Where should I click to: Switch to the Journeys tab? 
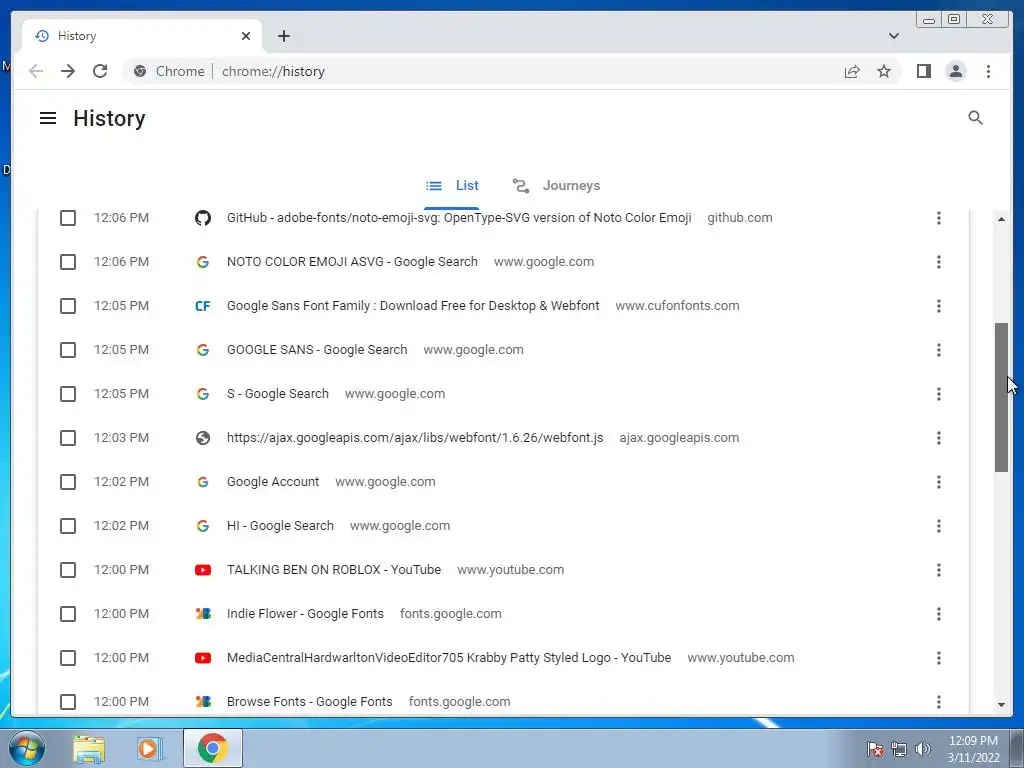point(556,185)
